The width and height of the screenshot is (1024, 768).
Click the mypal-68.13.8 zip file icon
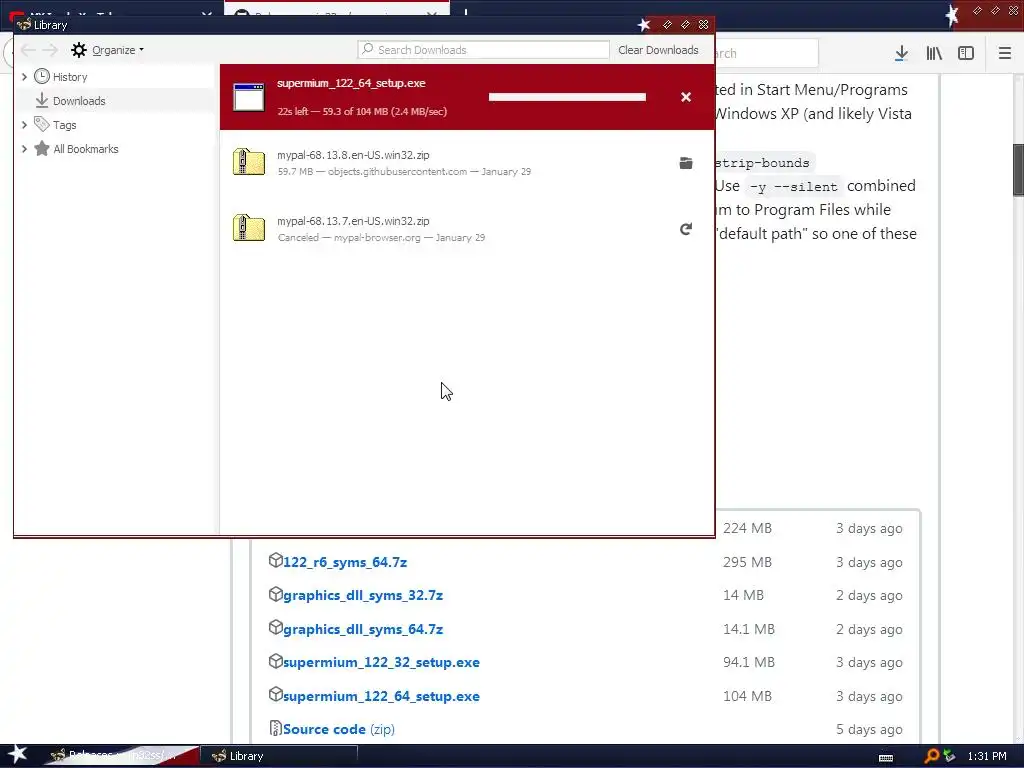(249, 163)
